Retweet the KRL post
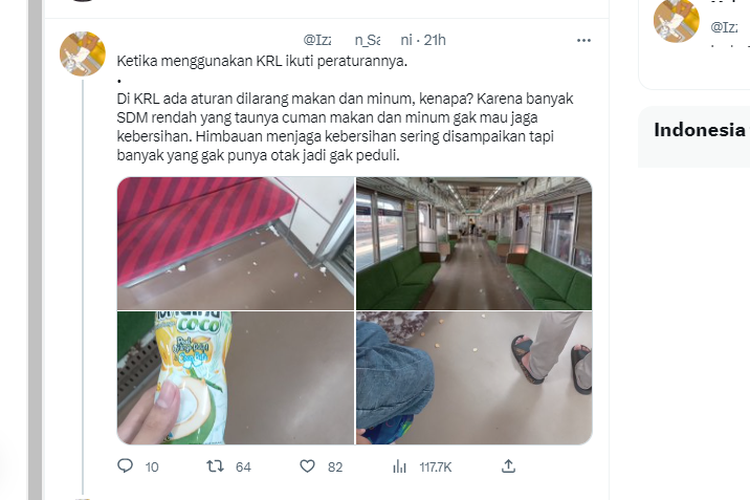 215,466
